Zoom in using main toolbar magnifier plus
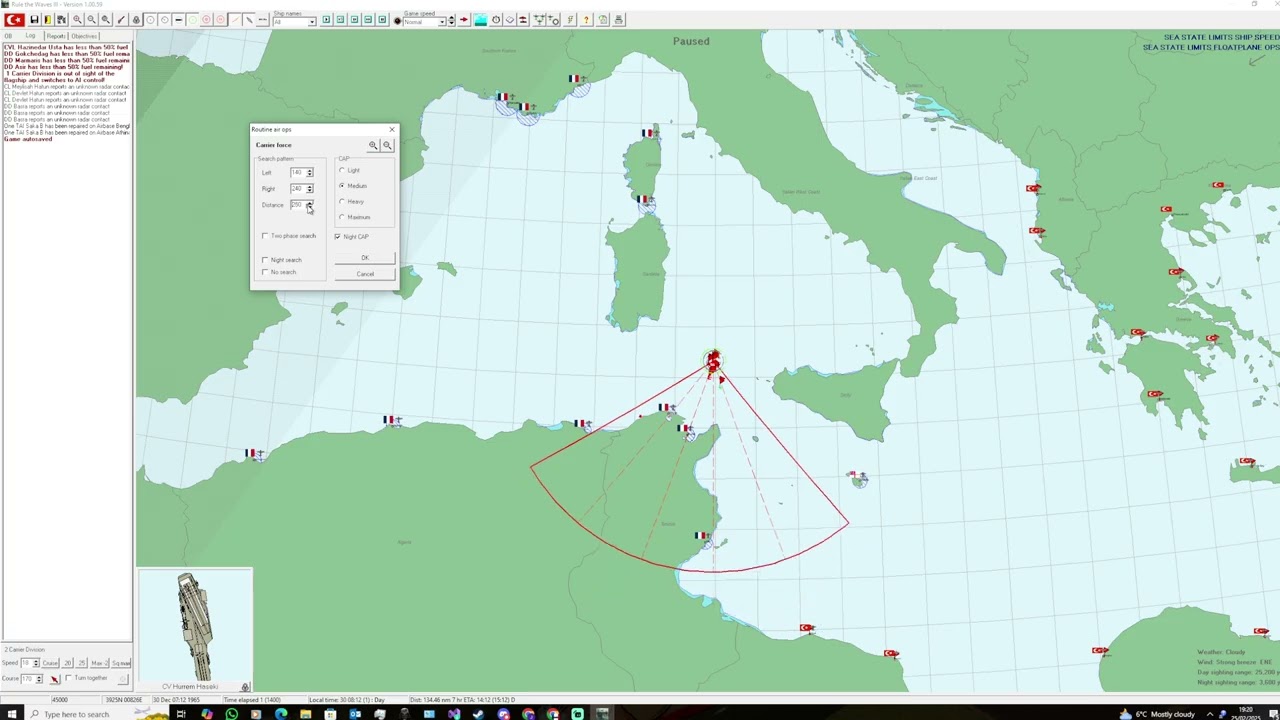This screenshot has width=1280, height=720. click(77, 20)
